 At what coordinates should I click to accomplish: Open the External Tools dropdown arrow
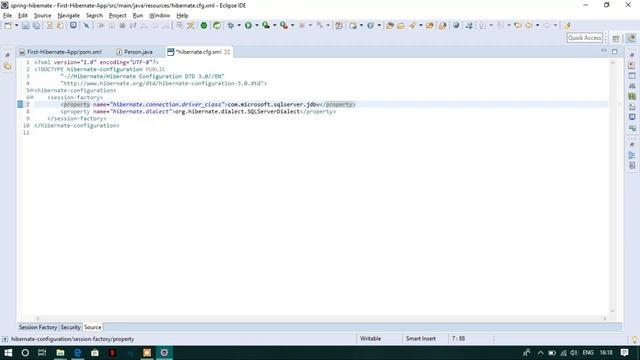click(x=292, y=25)
